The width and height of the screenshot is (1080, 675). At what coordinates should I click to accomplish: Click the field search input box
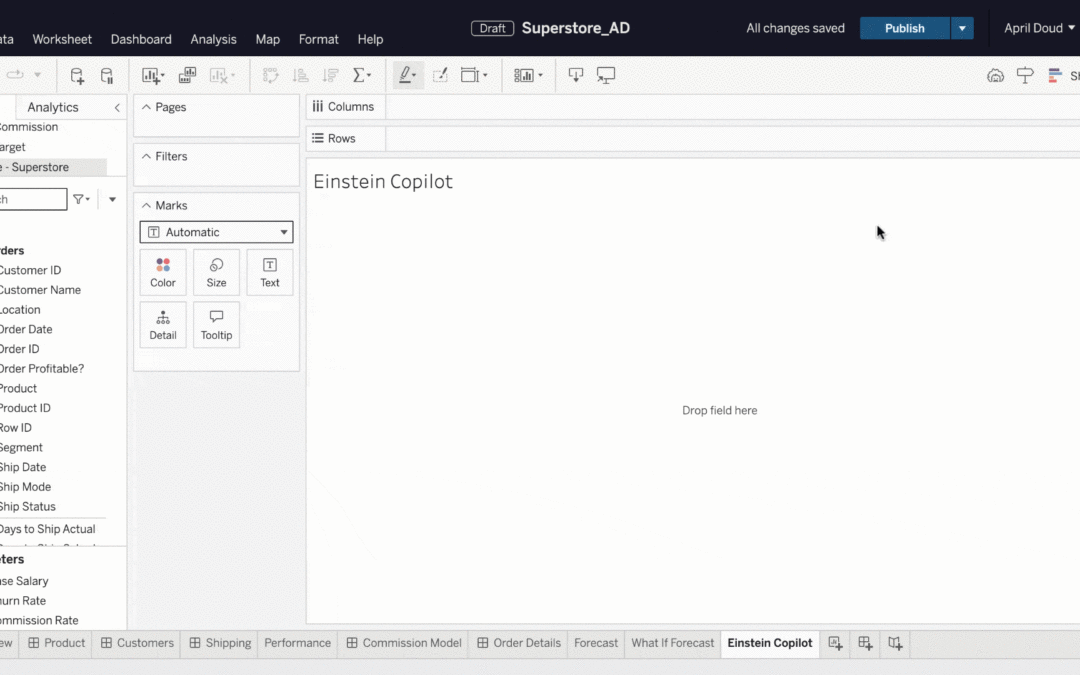pyautogui.click(x=32, y=200)
